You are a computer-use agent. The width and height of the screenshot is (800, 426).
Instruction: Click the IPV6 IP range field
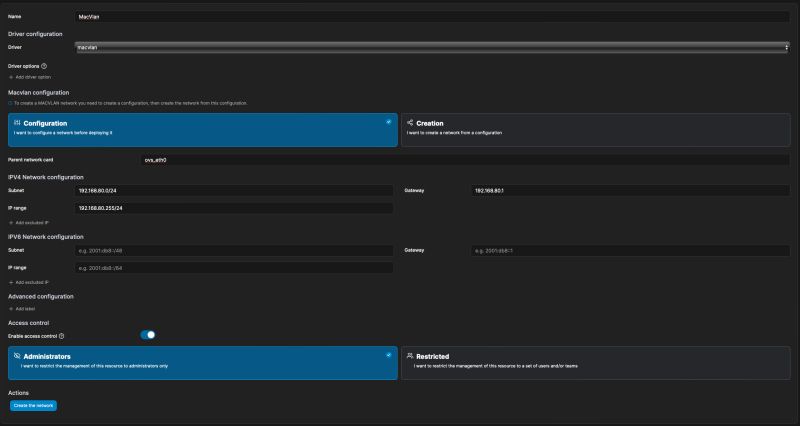234,268
